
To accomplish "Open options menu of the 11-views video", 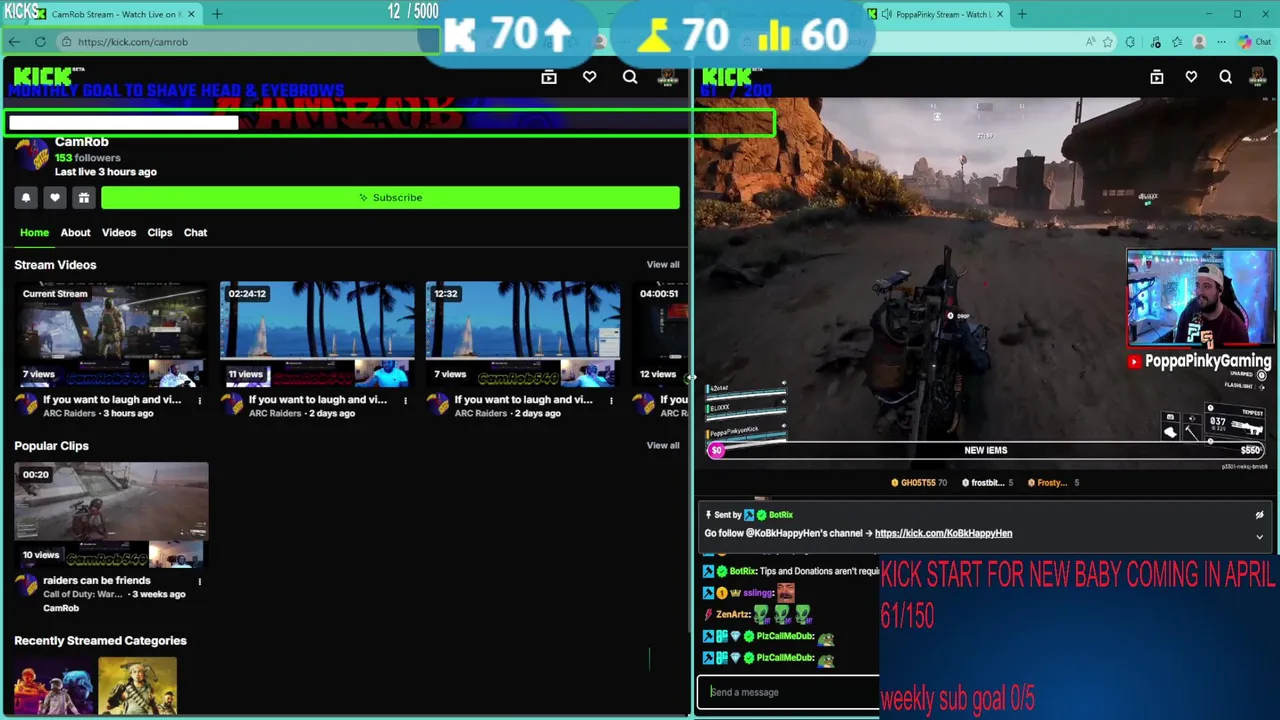I will tap(405, 401).
